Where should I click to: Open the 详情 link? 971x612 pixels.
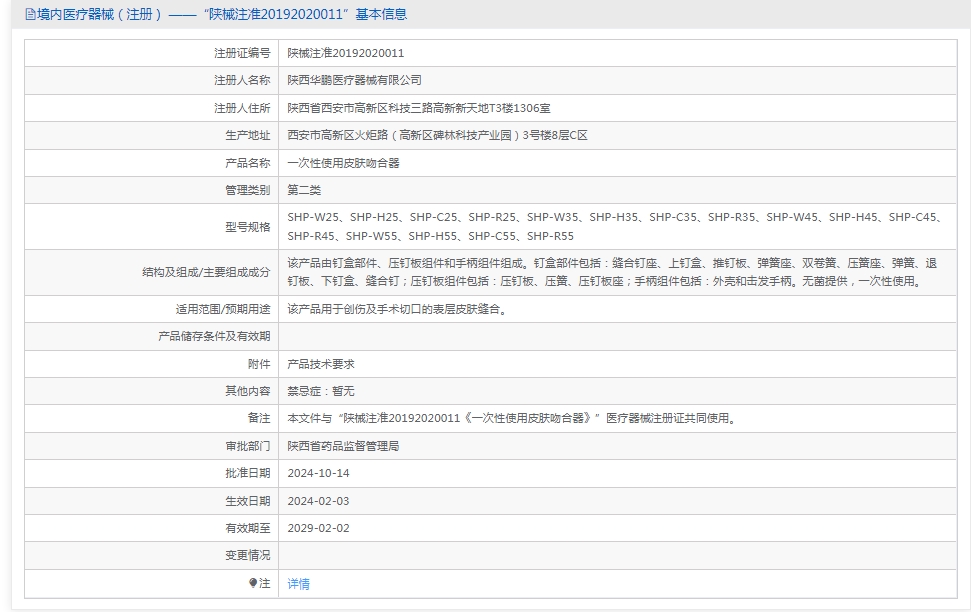pos(298,584)
